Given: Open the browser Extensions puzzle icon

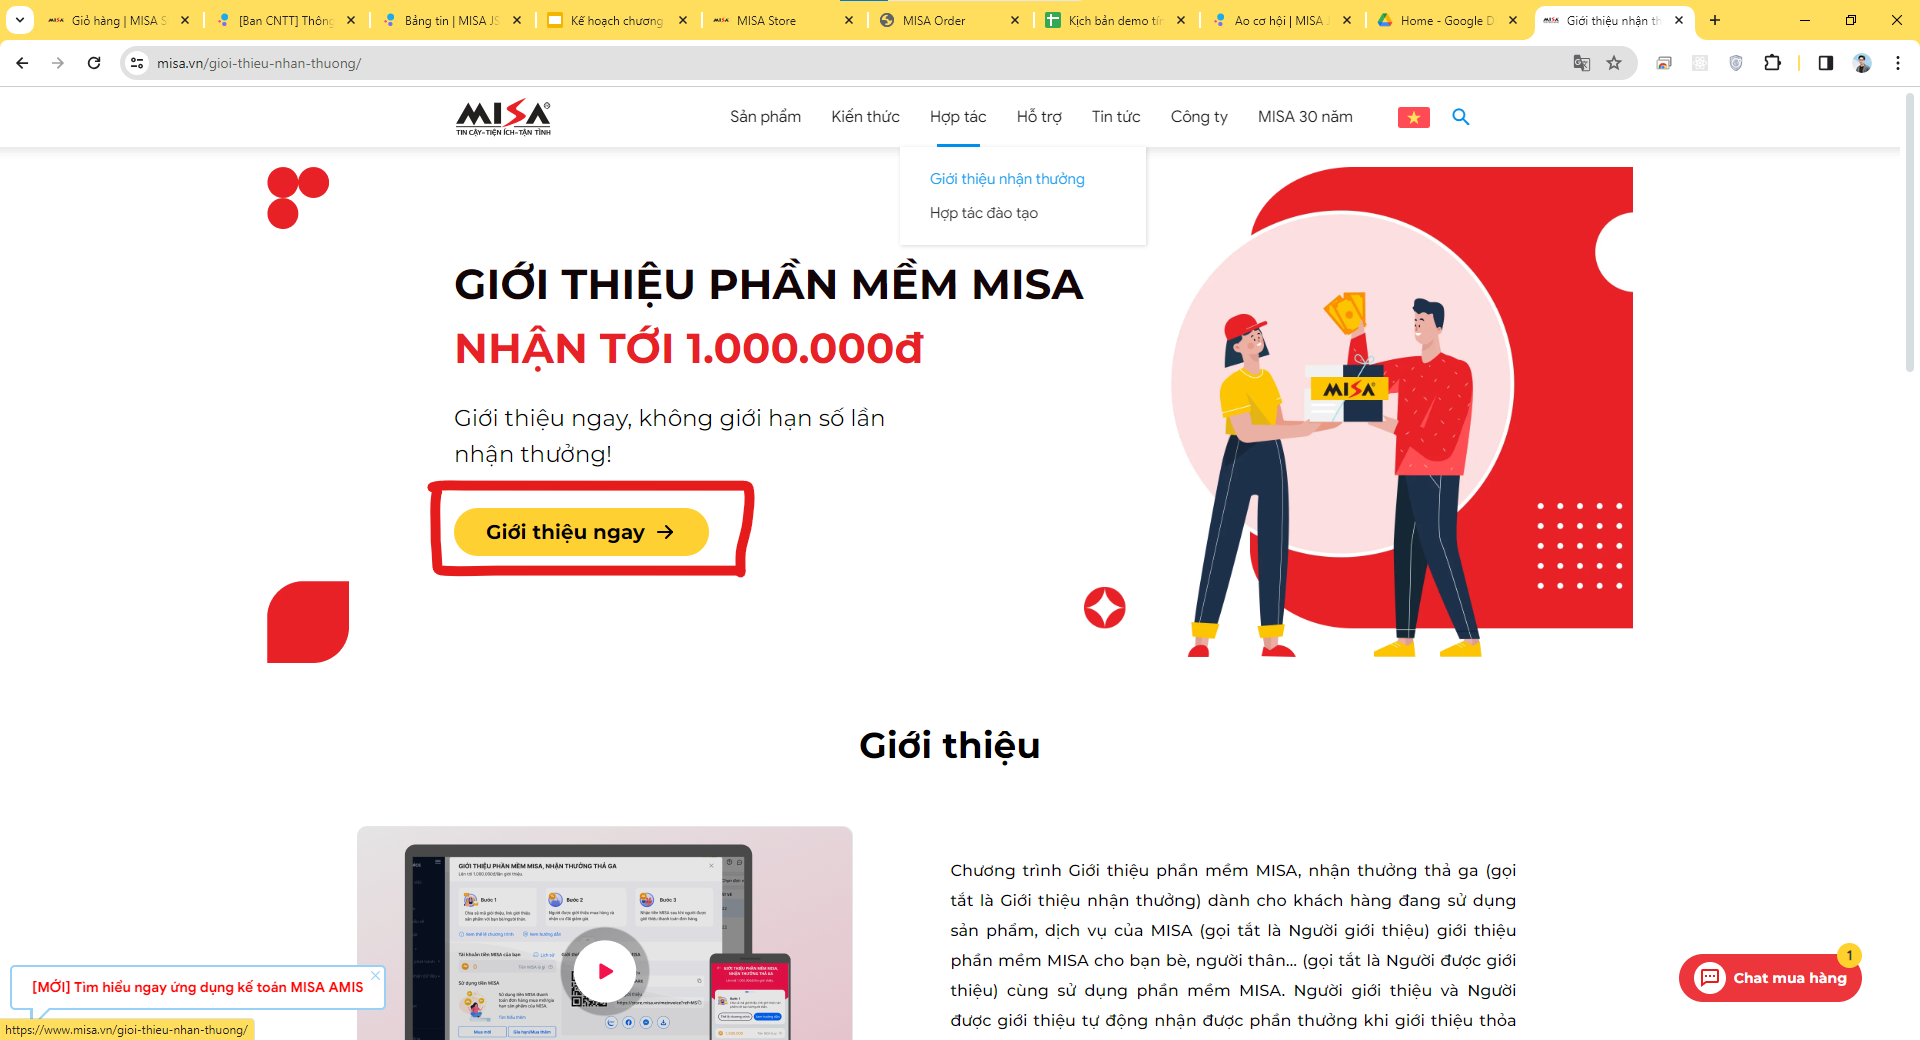Looking at the screenshot, I should click(x=1772, y=63).
